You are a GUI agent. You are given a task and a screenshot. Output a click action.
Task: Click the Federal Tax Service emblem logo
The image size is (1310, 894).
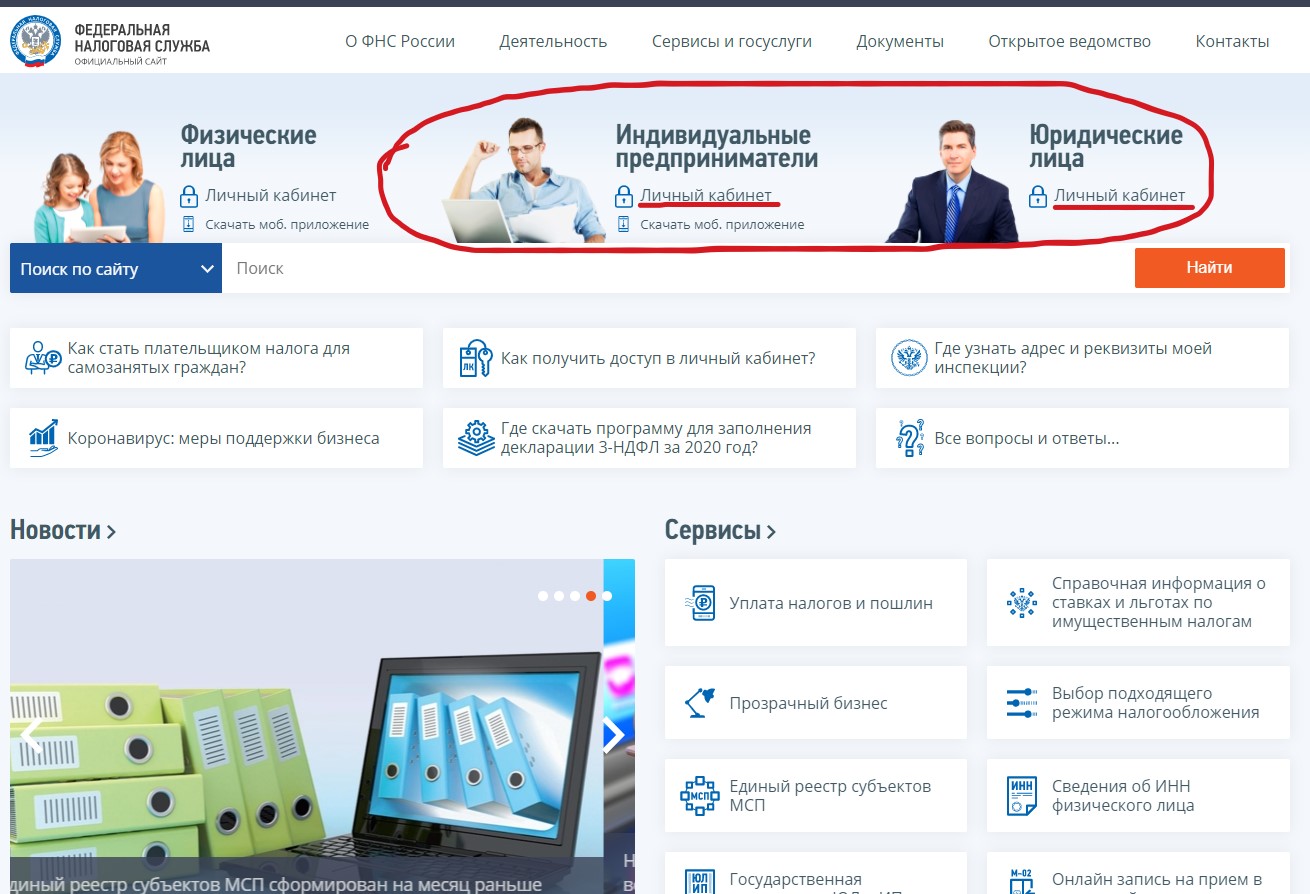36,42
